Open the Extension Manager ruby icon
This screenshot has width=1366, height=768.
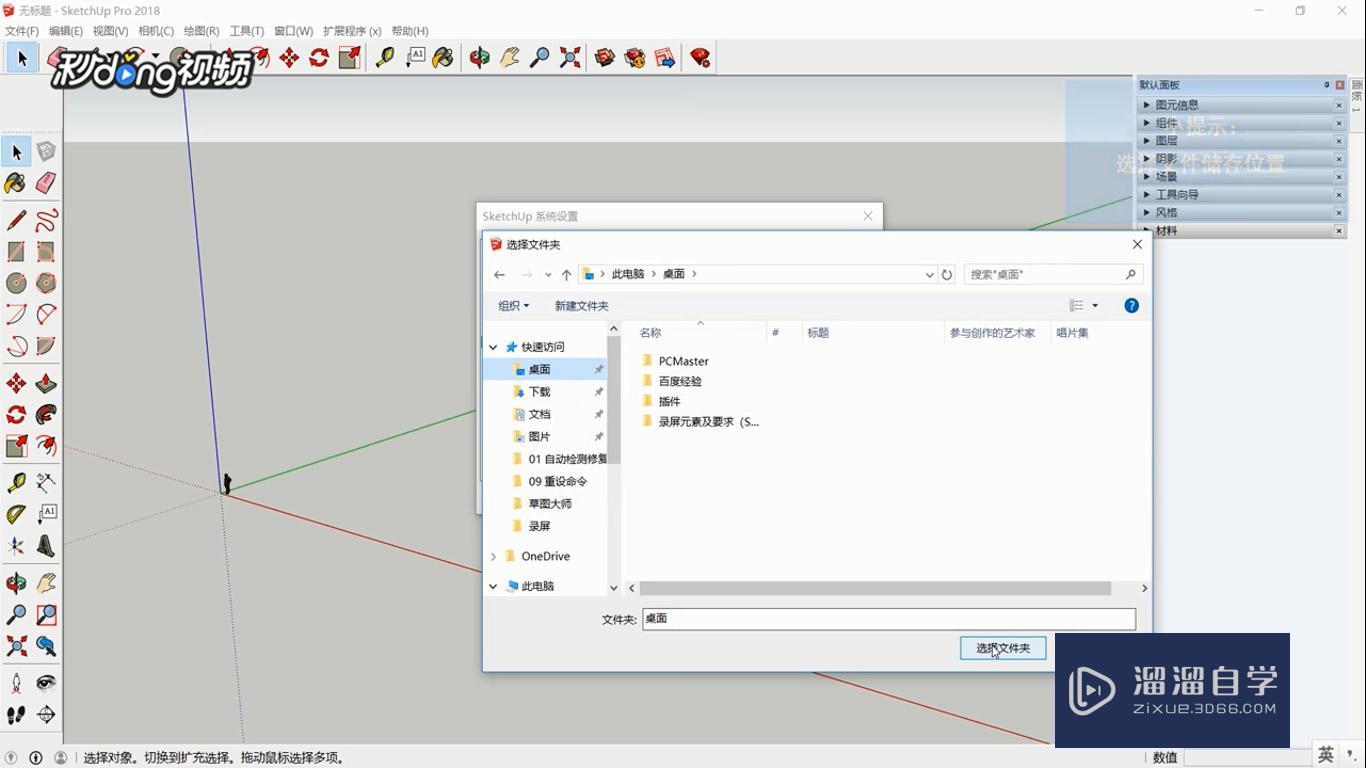700,58
